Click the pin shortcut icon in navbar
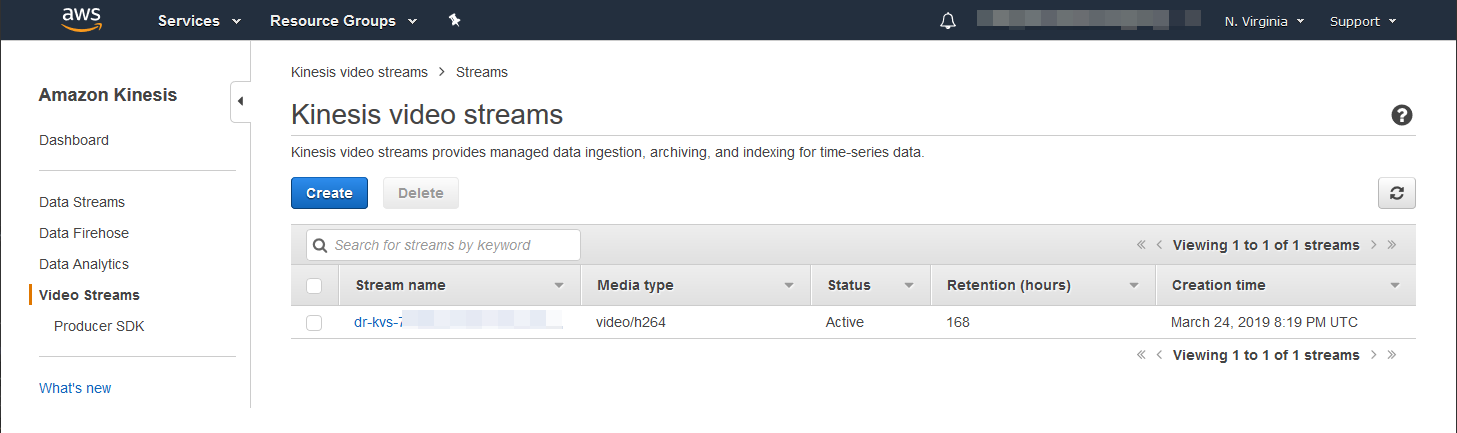 tap(455, 21)
